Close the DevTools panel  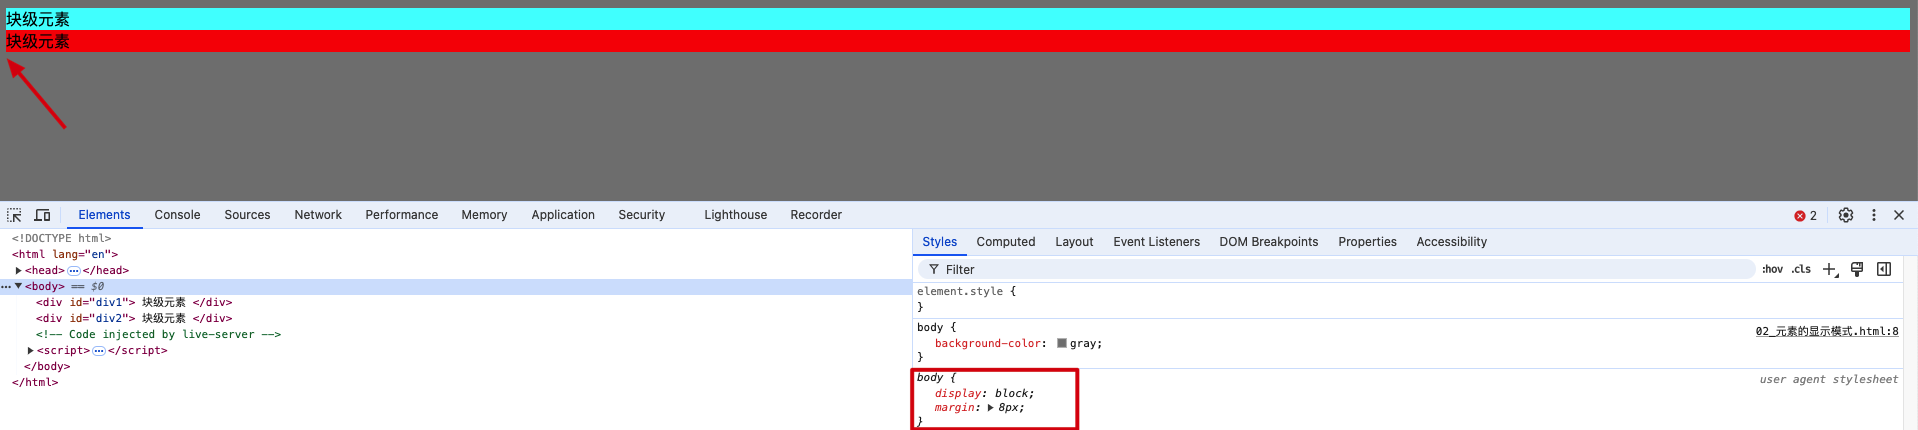tap(1899, 215)
